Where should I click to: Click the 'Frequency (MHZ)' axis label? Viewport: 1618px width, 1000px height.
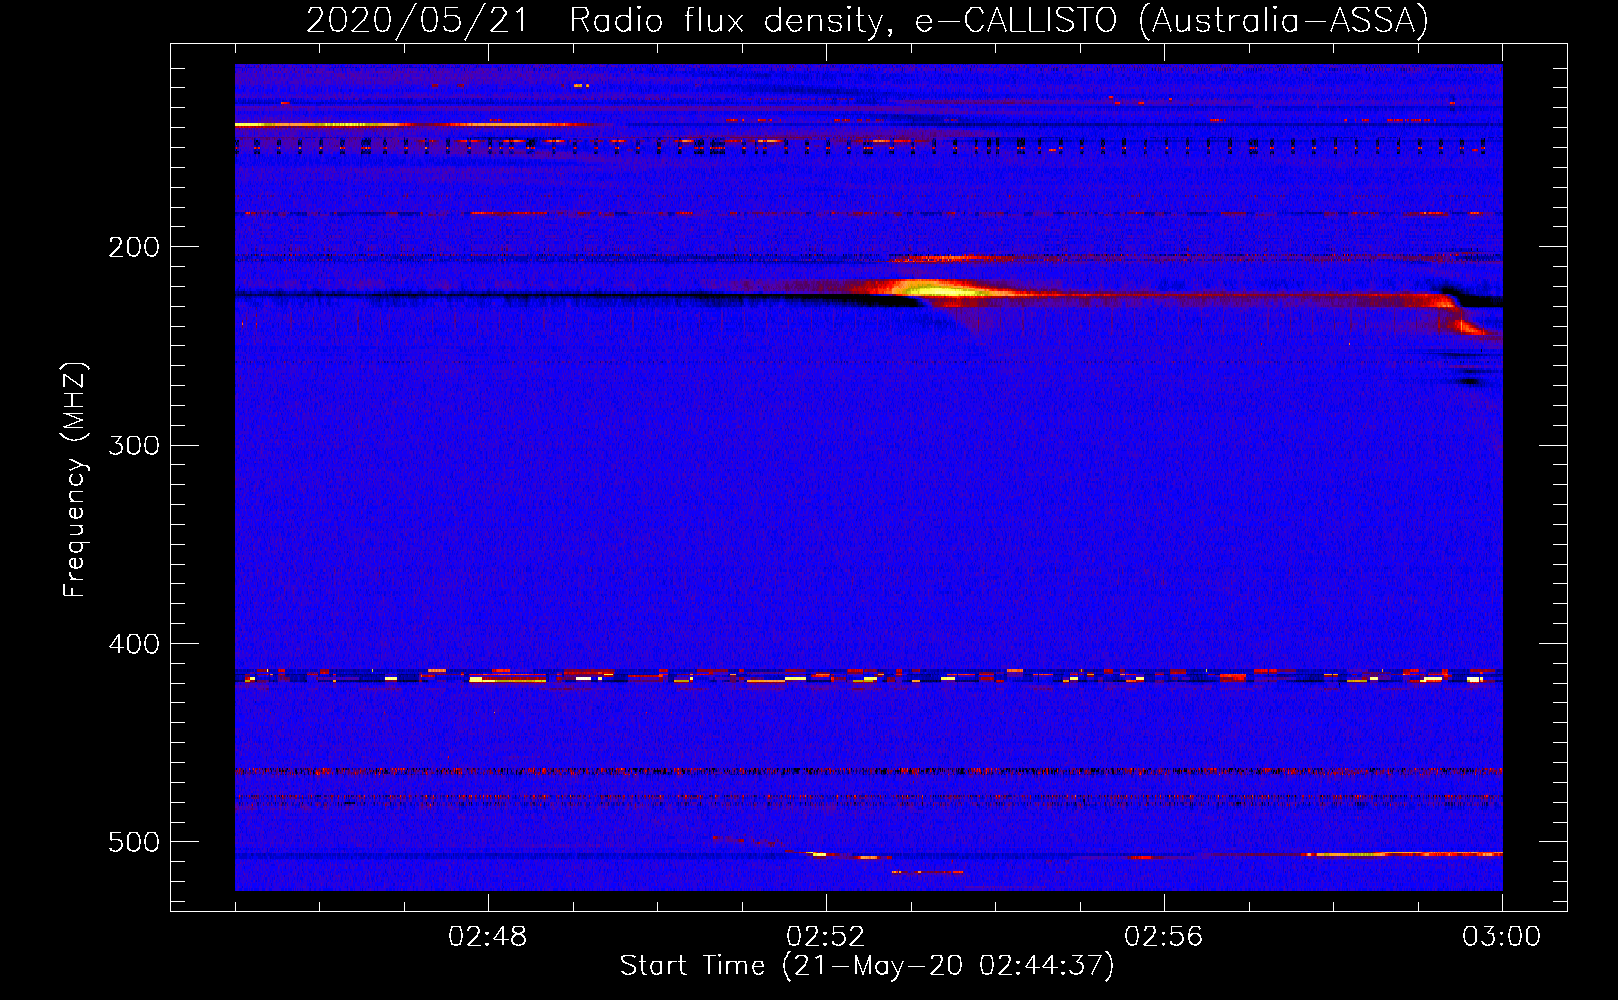(x=75, y=480)
